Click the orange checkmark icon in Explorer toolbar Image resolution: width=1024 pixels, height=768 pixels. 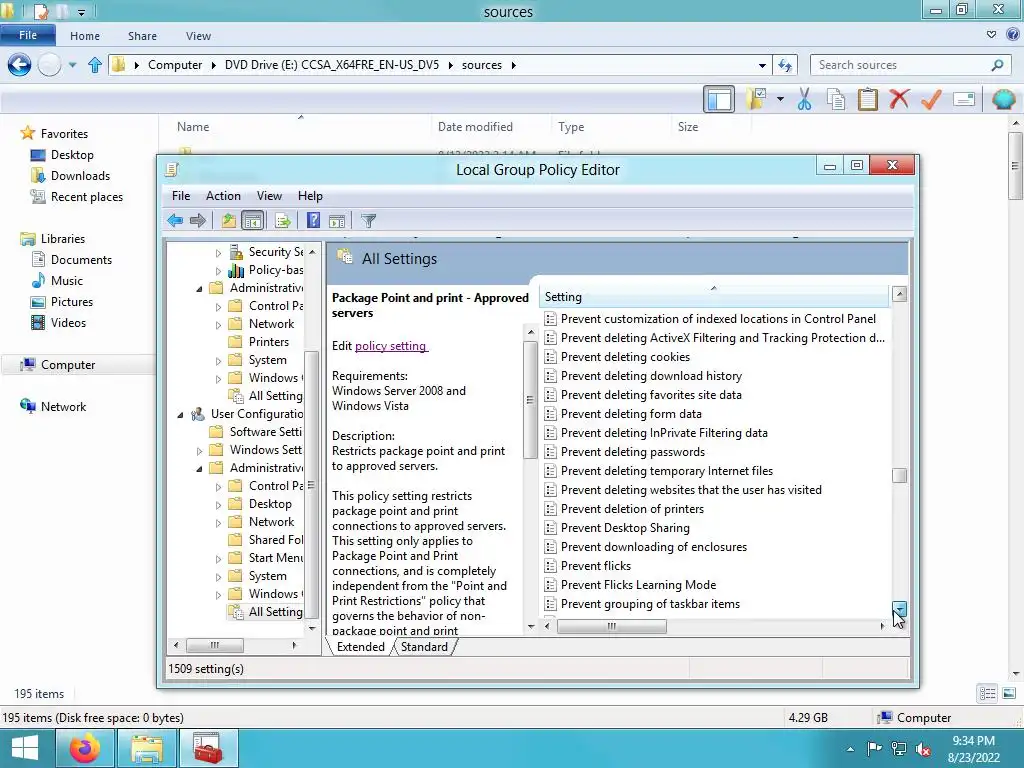[931, 99]
